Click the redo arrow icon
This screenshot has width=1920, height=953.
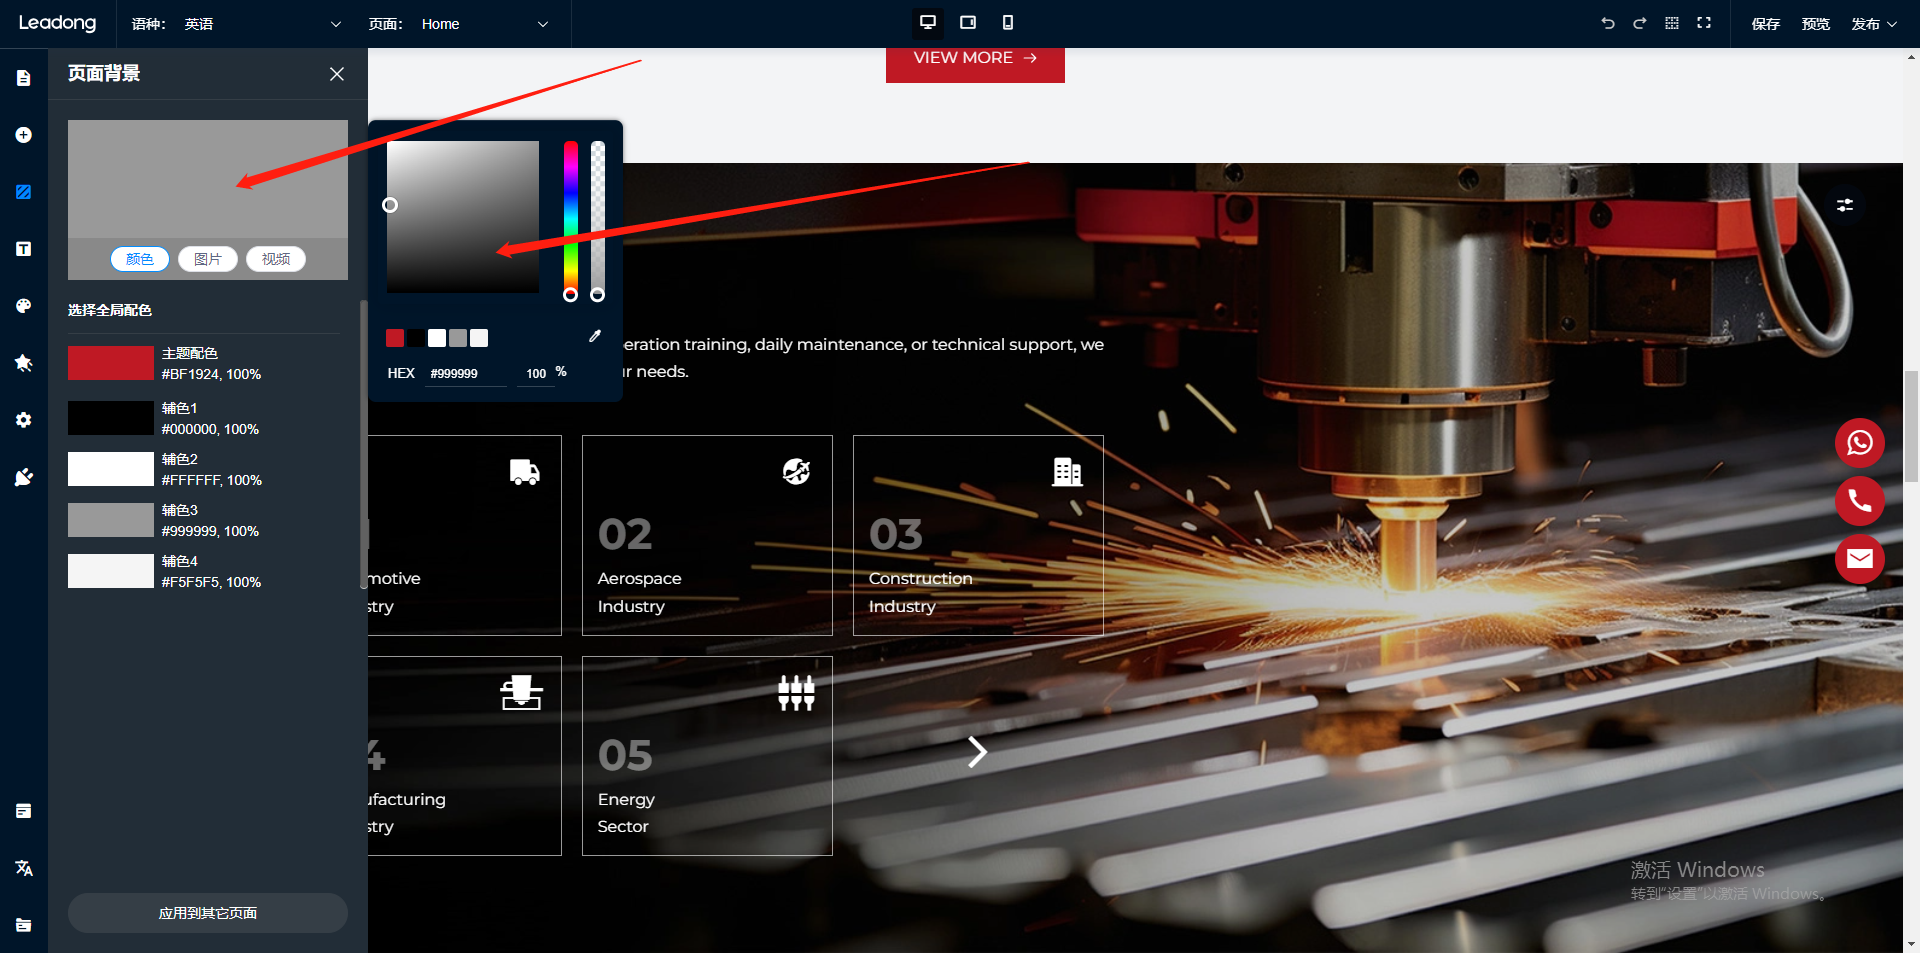pos(1639,23)
